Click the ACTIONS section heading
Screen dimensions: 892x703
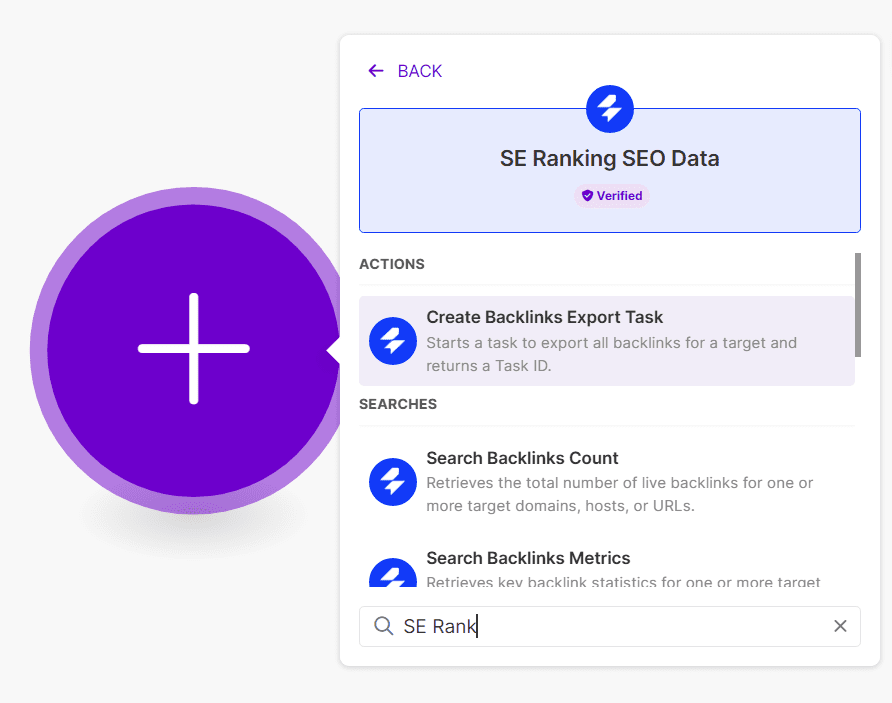392,264
